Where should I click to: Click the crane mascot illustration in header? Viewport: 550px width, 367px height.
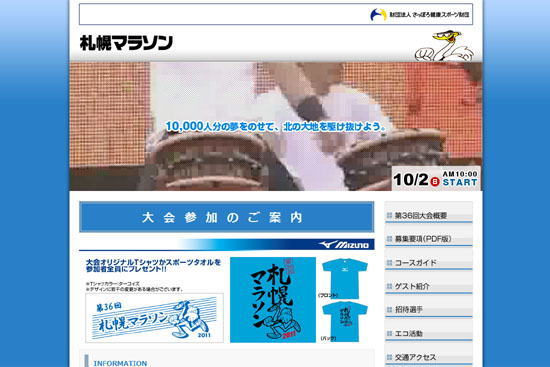444,46
